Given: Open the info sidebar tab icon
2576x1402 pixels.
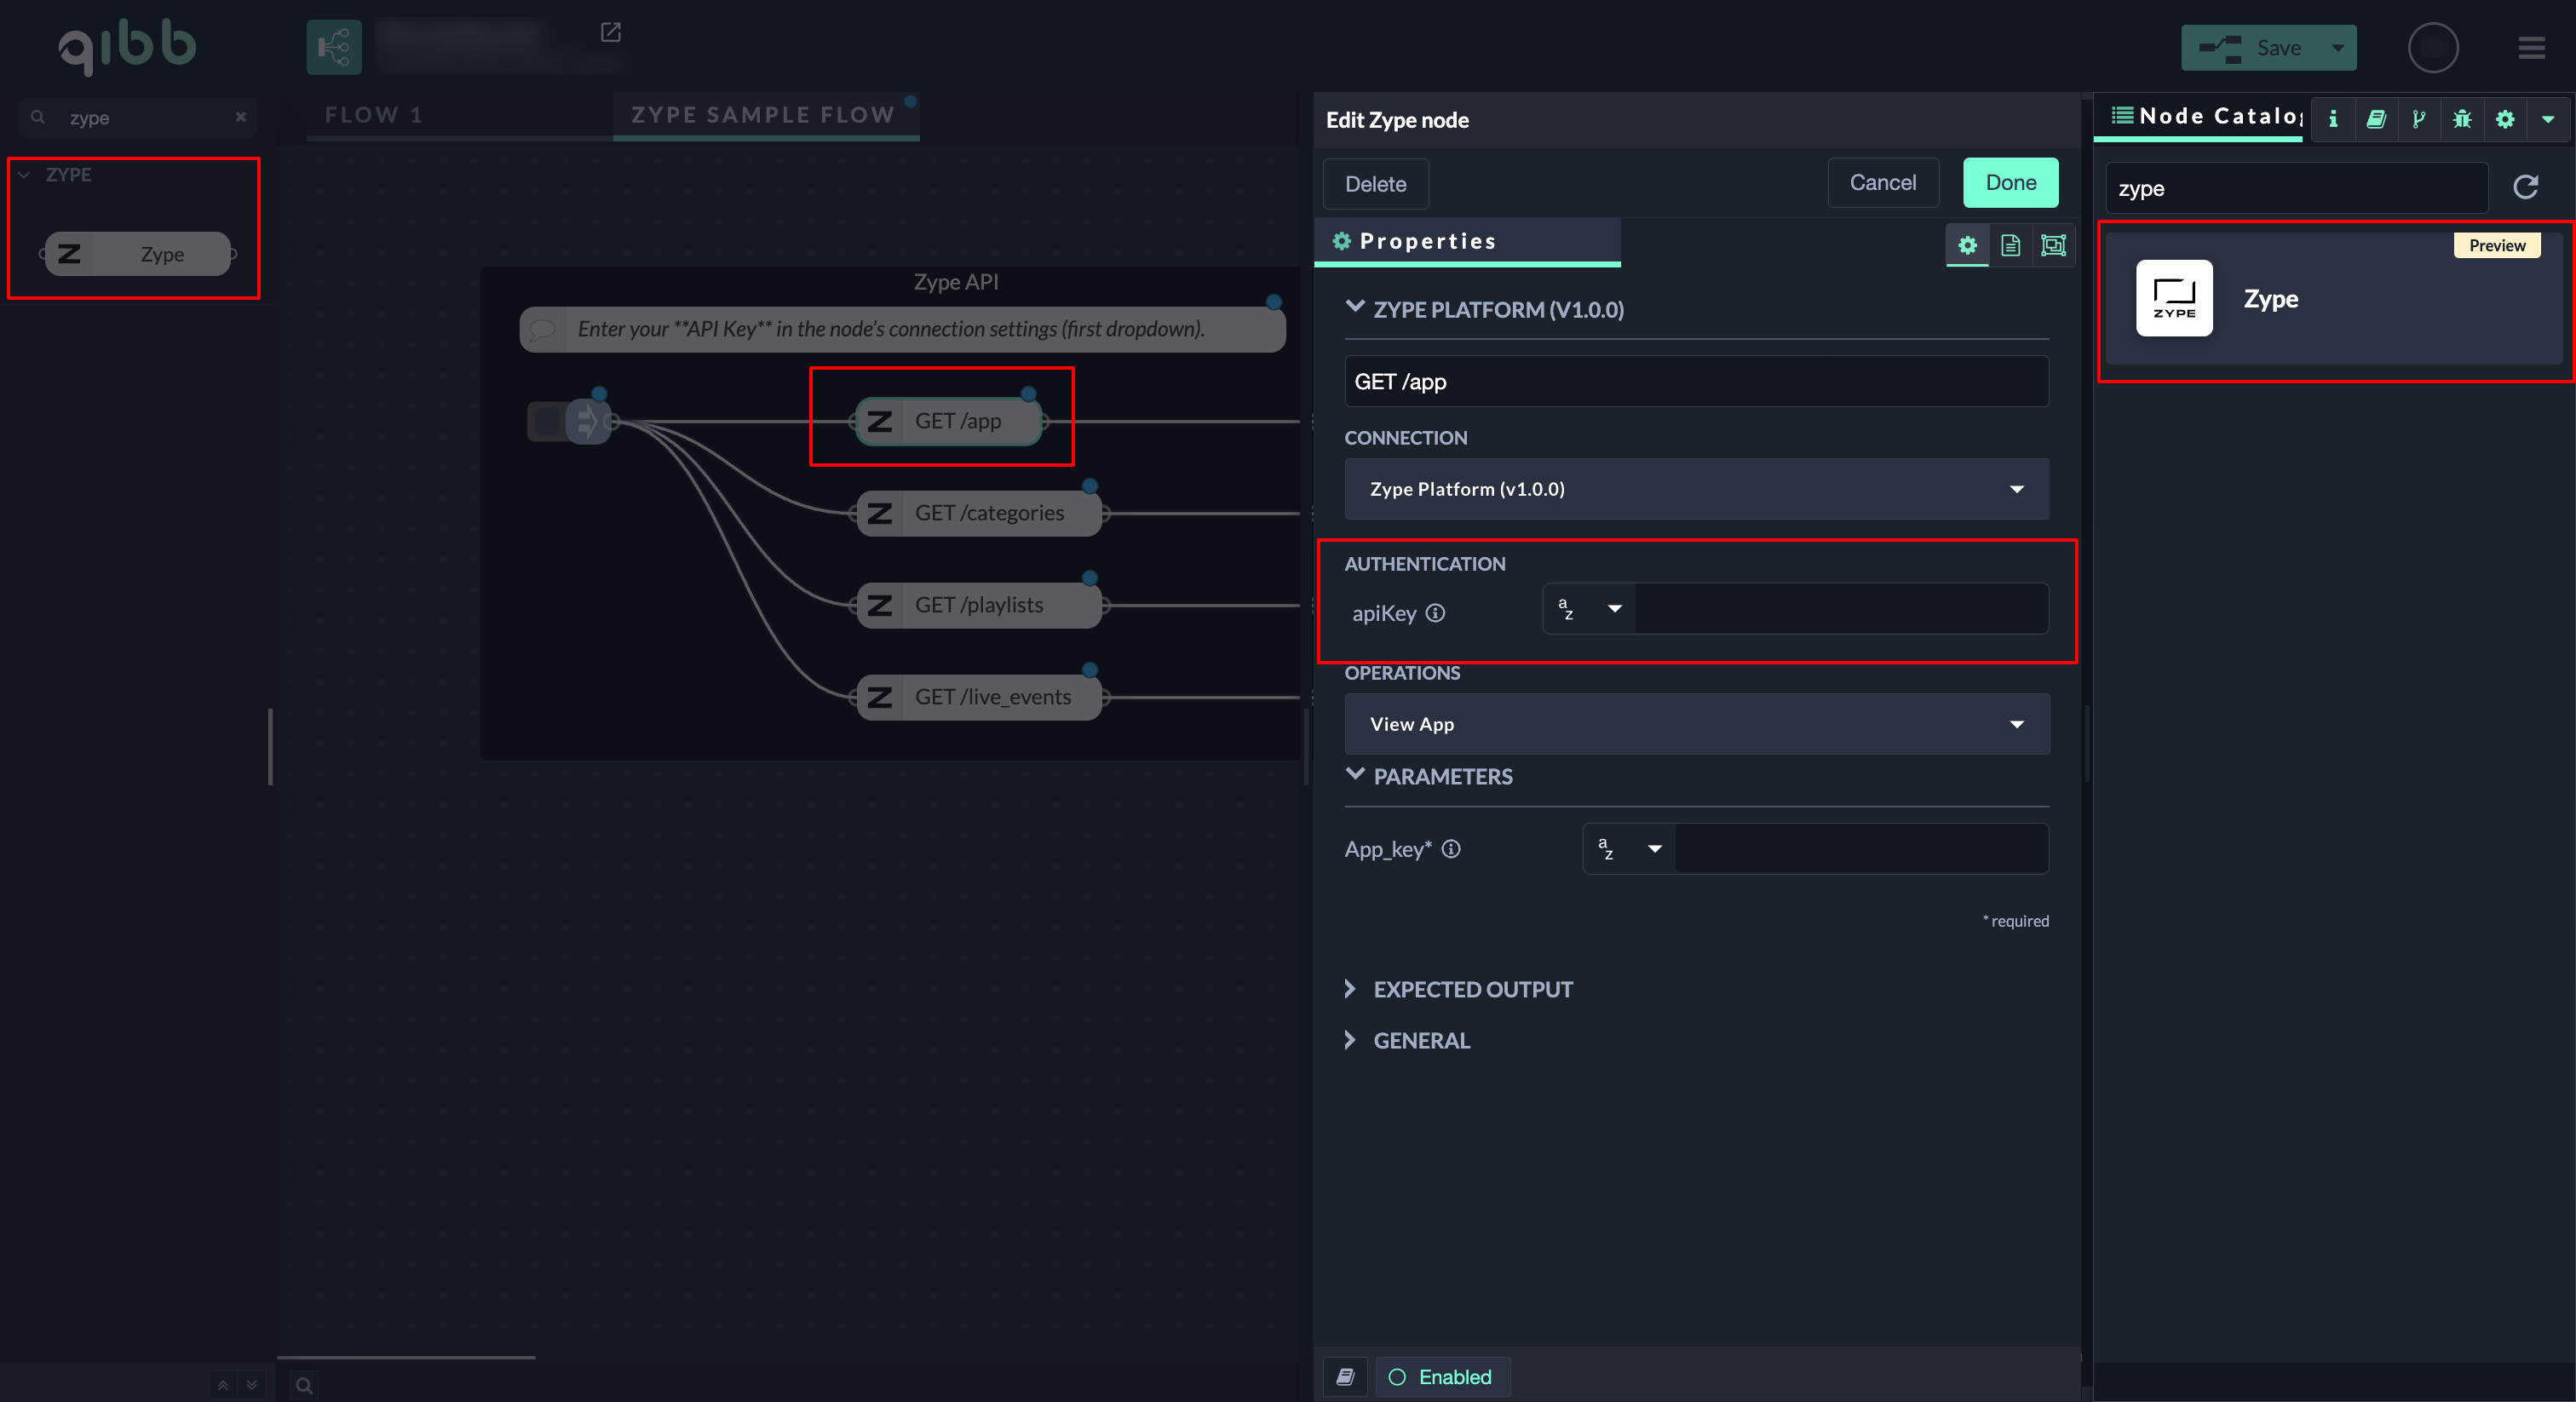Looking at the screenshot, I should coord(2333,119).
